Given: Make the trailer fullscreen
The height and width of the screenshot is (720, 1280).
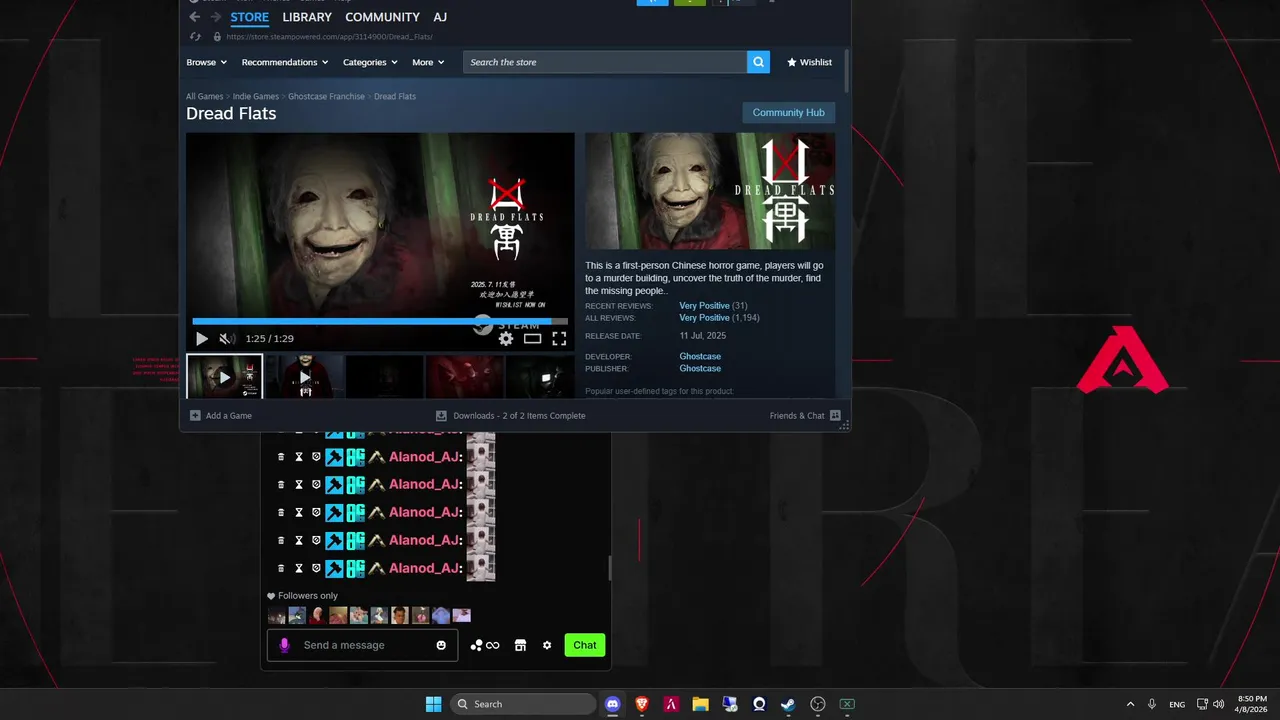Looking at the screenshot, I should 559,339.
